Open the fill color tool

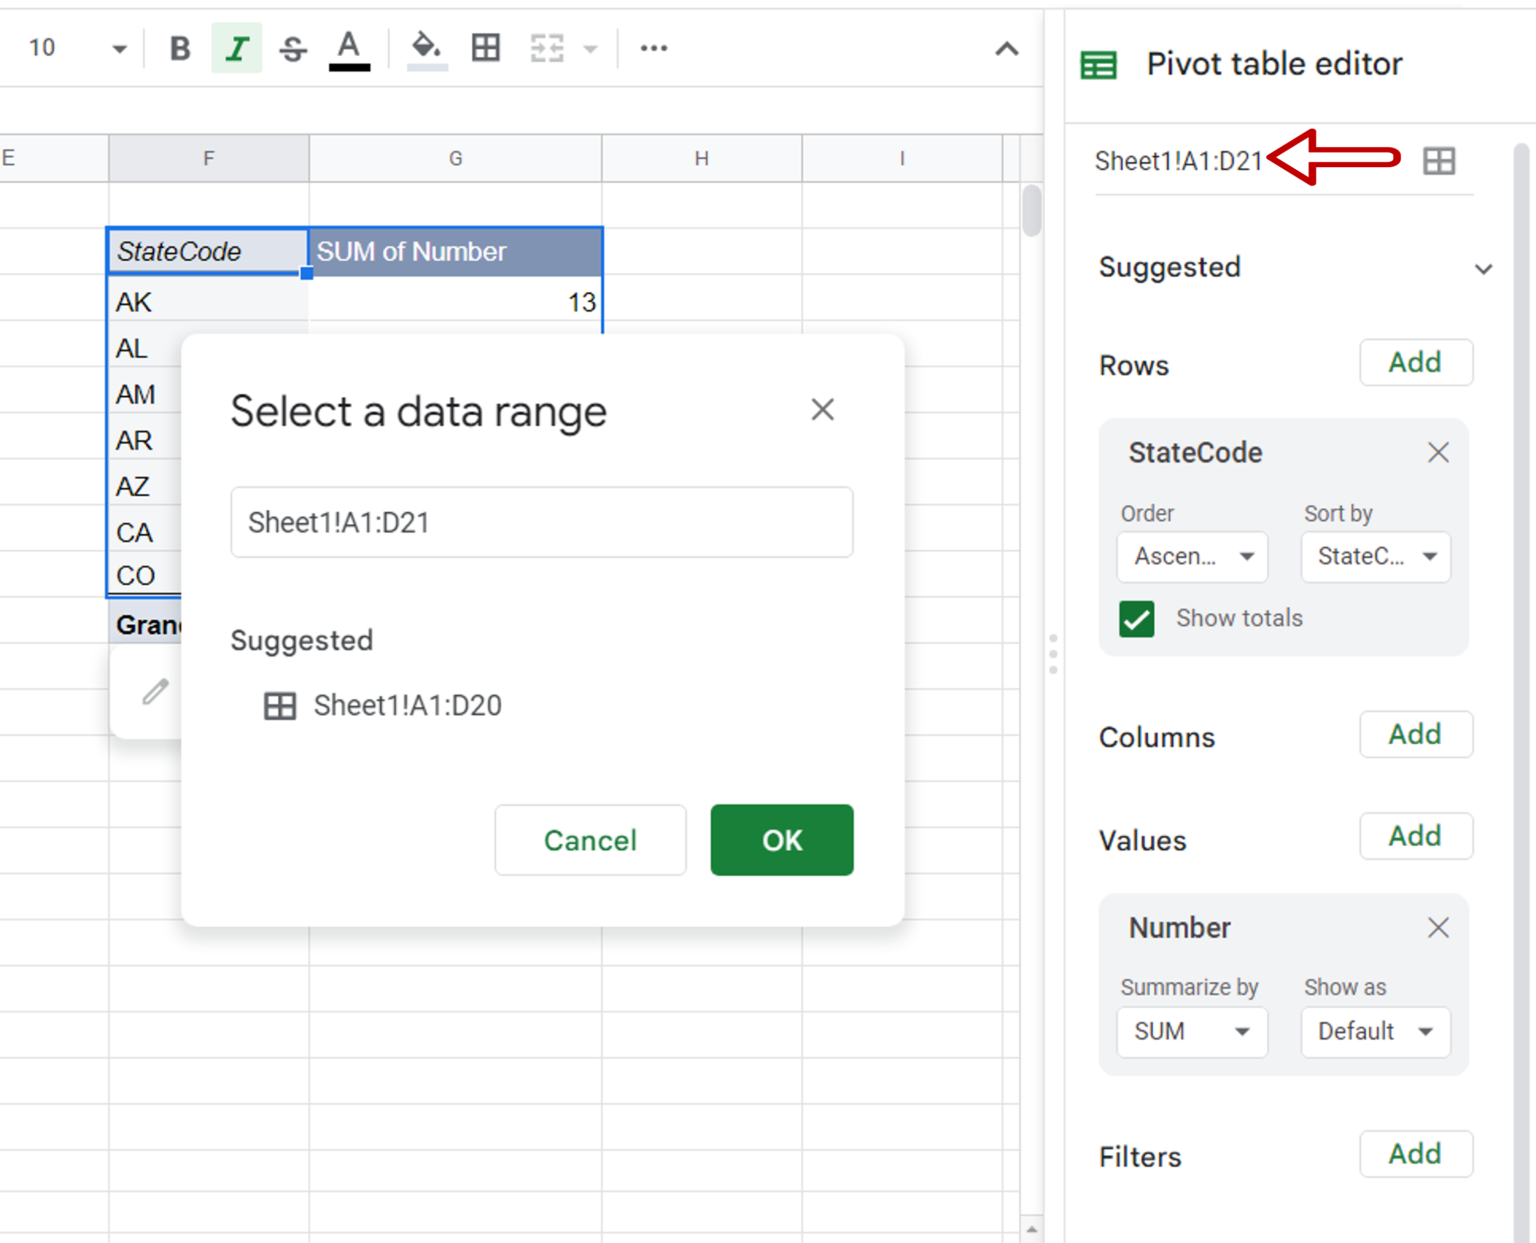(x=426, y=47)
